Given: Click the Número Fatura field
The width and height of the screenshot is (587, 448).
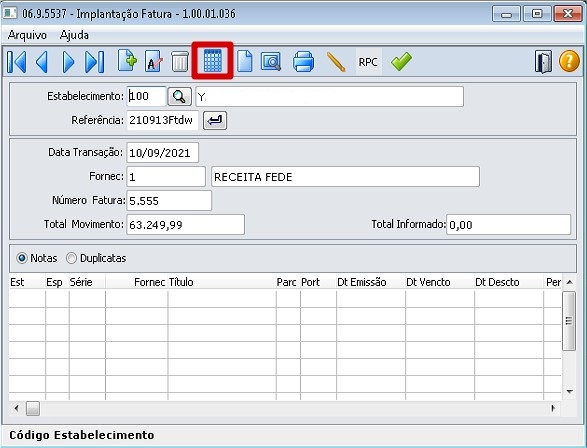Looking at the screenshot, I should point(169,201).
